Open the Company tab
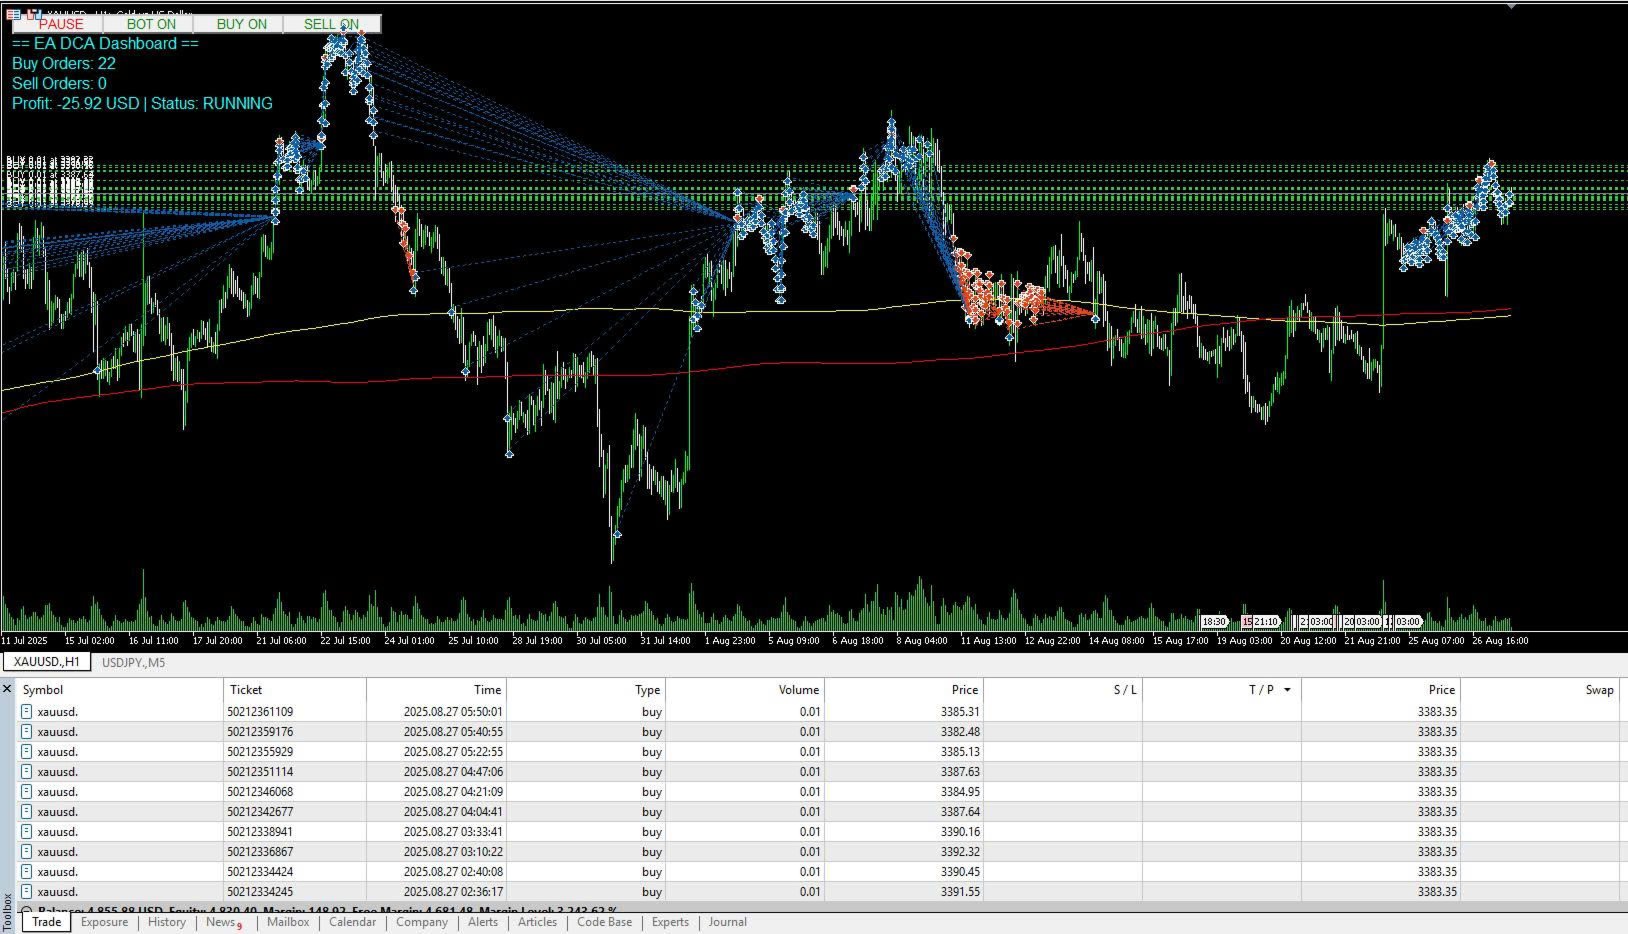1628x934 pixels. pos(422,922)
